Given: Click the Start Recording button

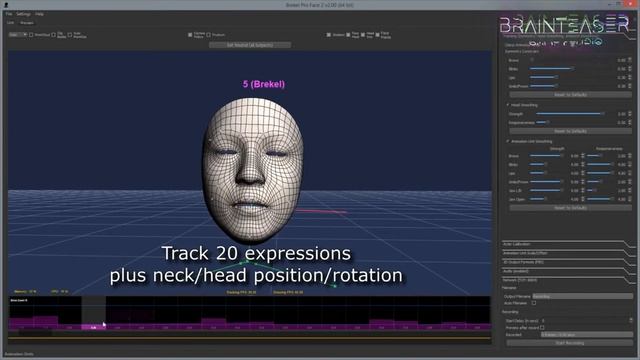Looking at the screenshot, I should (570, 343).
